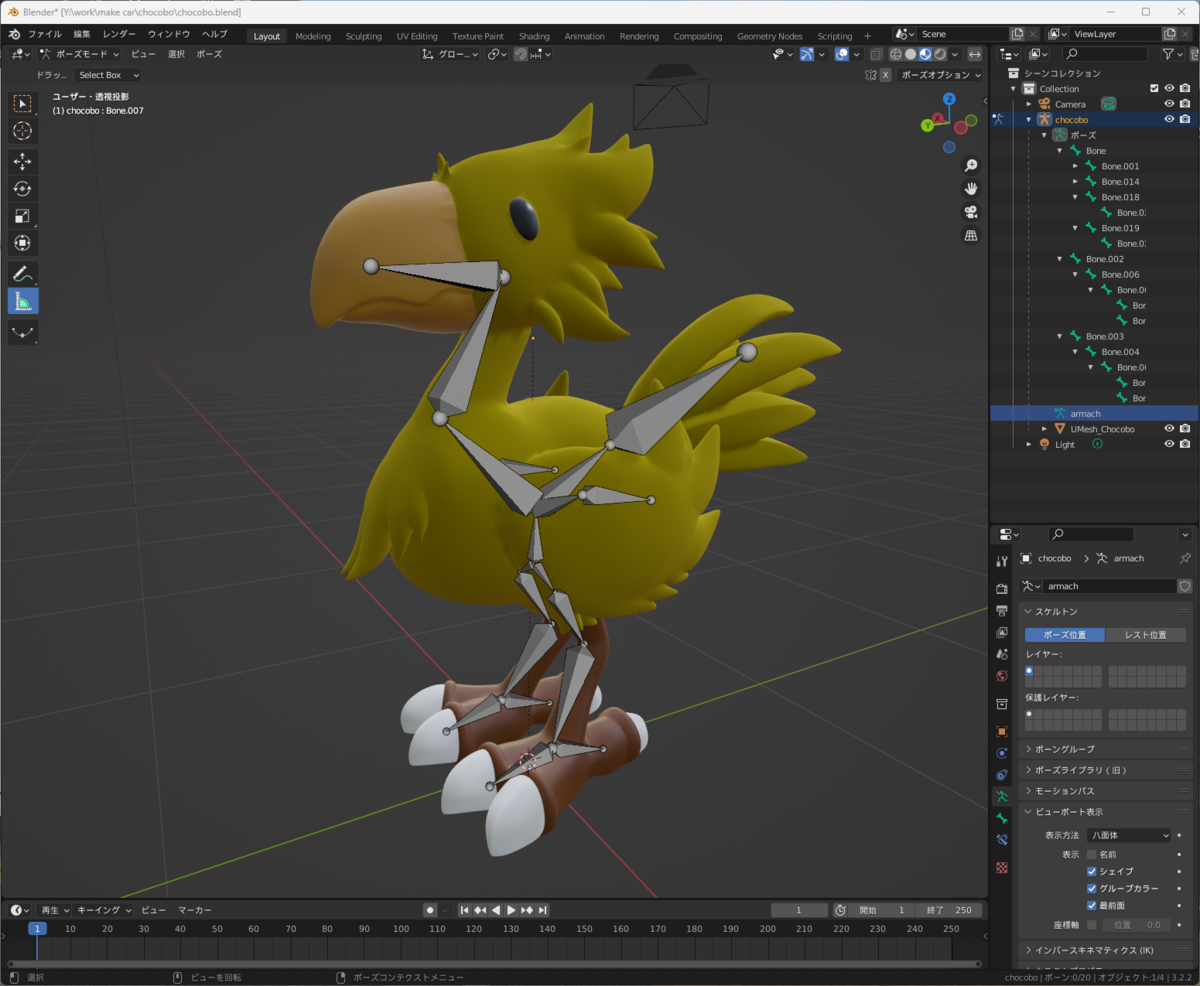Click the pan hand viewport icon

tap(970, 188)
